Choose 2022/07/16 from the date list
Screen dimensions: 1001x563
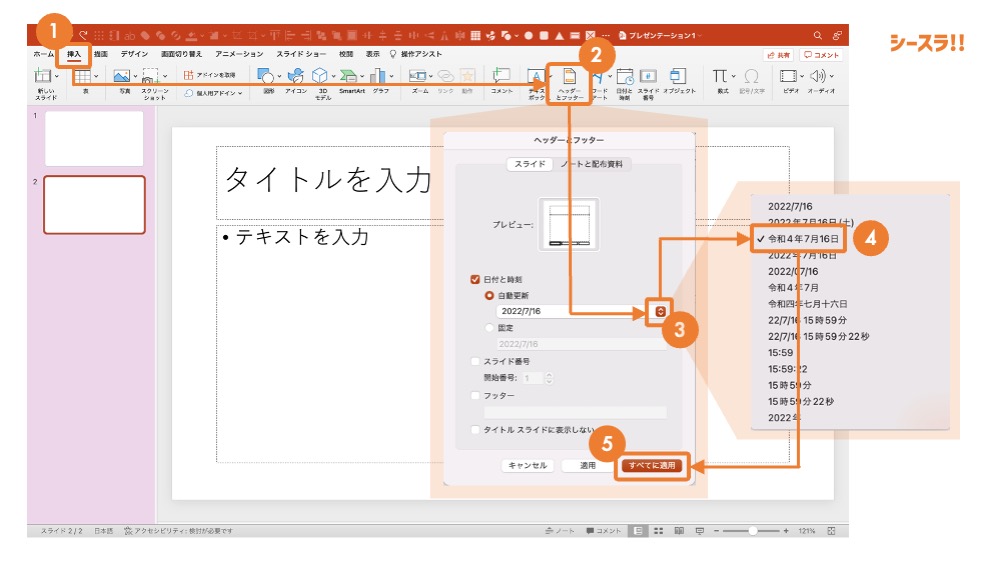[793, 271]
